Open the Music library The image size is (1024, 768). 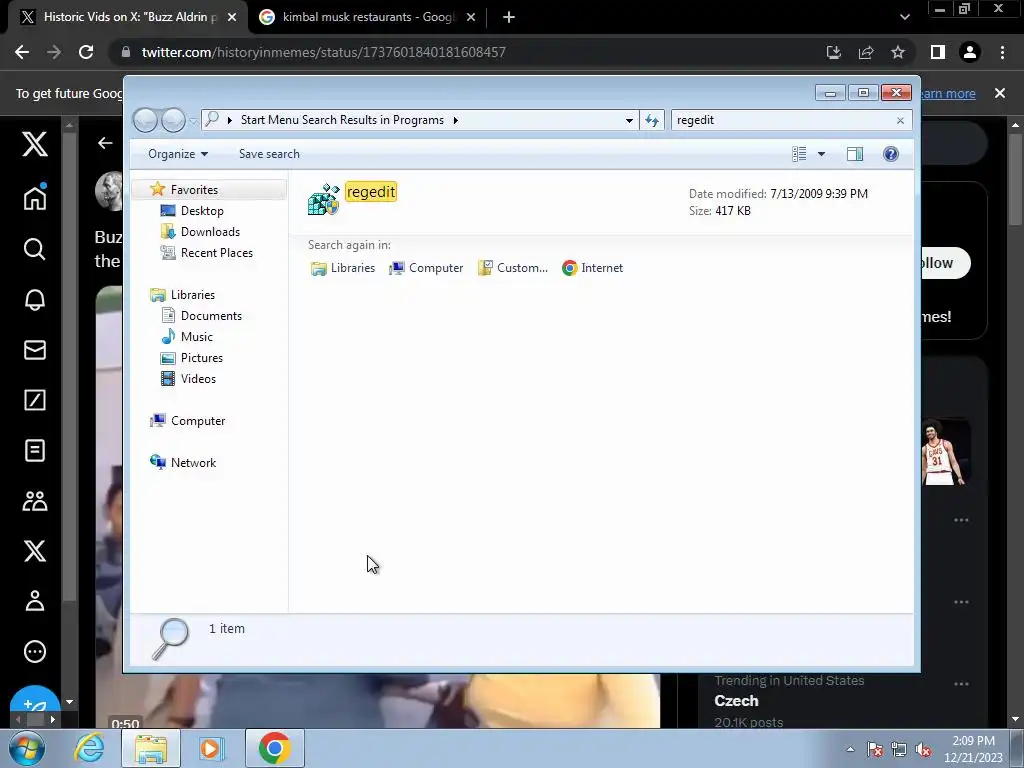pos(197,337)
